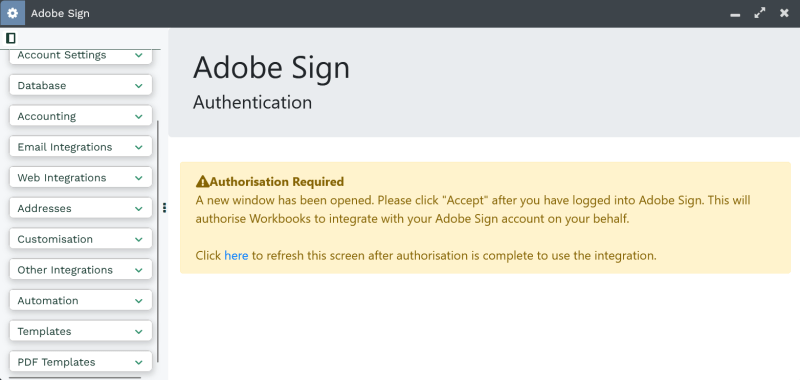Expand the Customisation chevron arrow

click(139, 239)
